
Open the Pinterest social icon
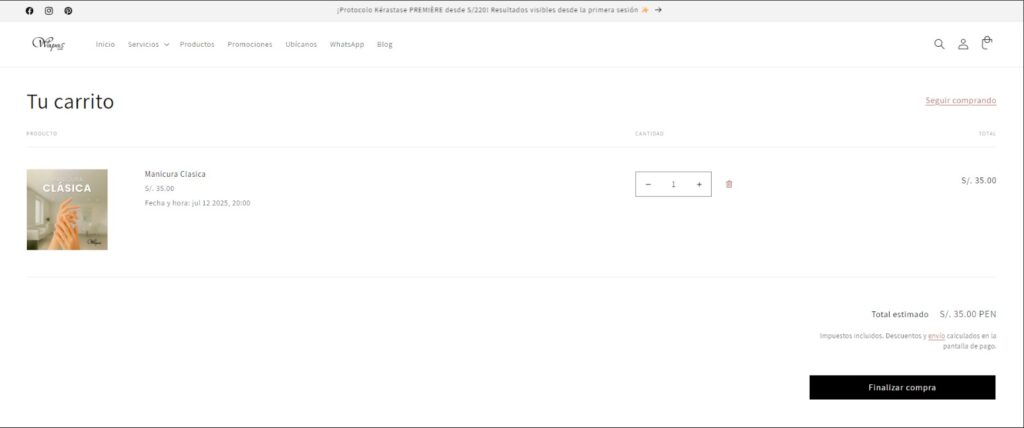pyautogui.click(x=68, y=10)
